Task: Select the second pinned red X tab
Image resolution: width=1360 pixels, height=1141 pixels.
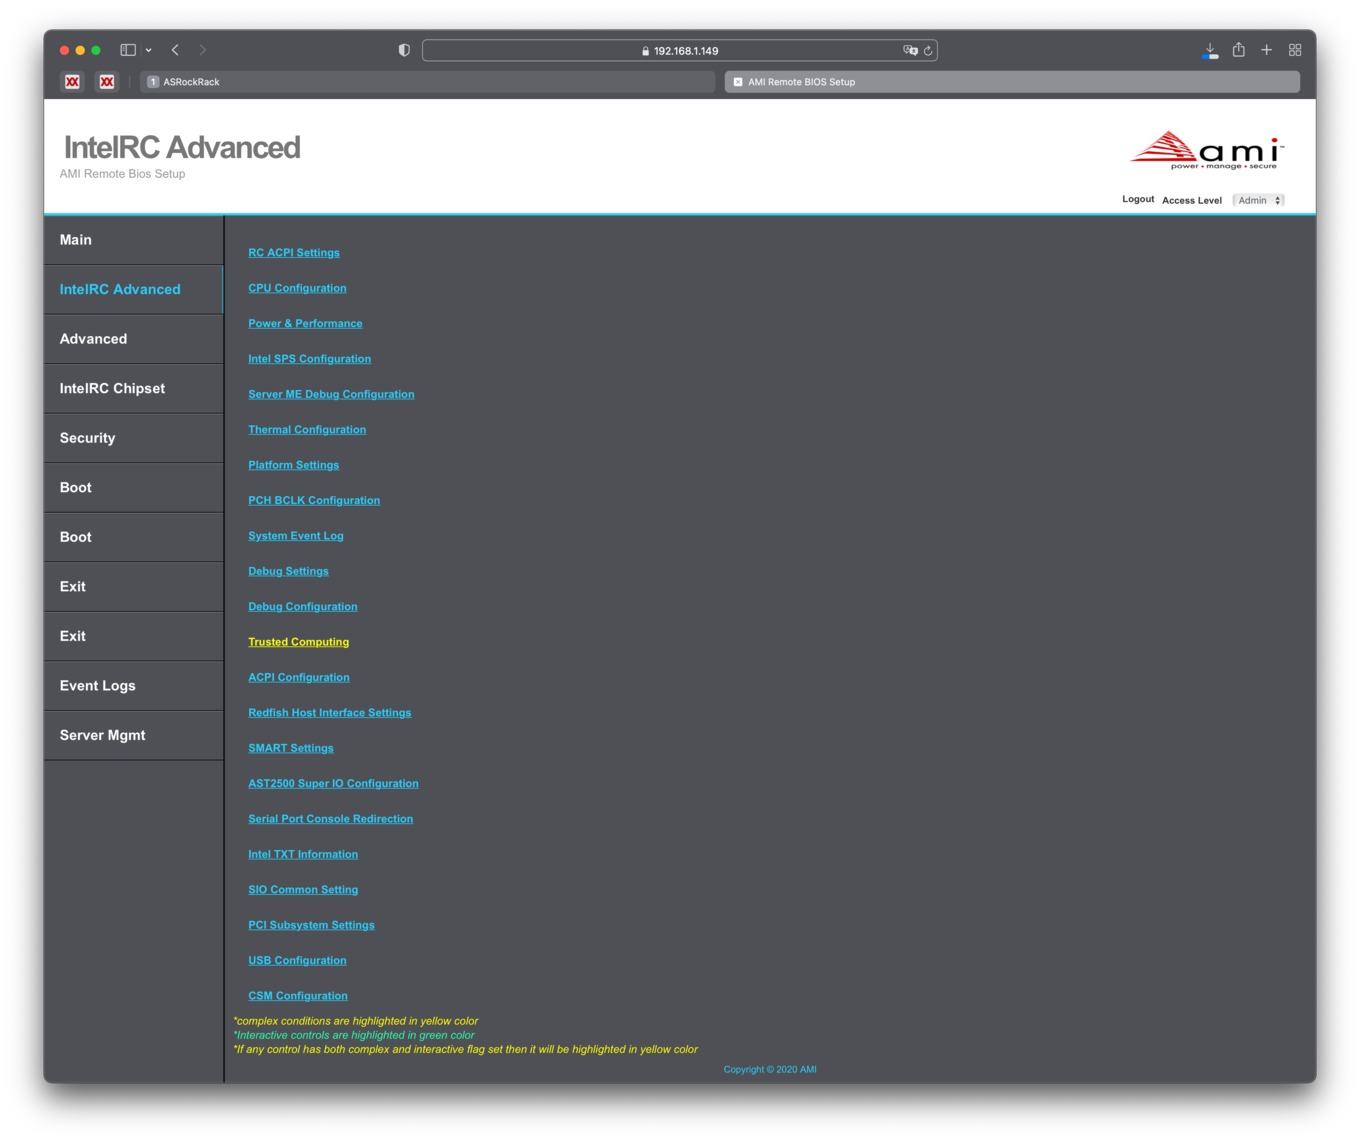Action: pyautogui.click(x=107, y=82)
